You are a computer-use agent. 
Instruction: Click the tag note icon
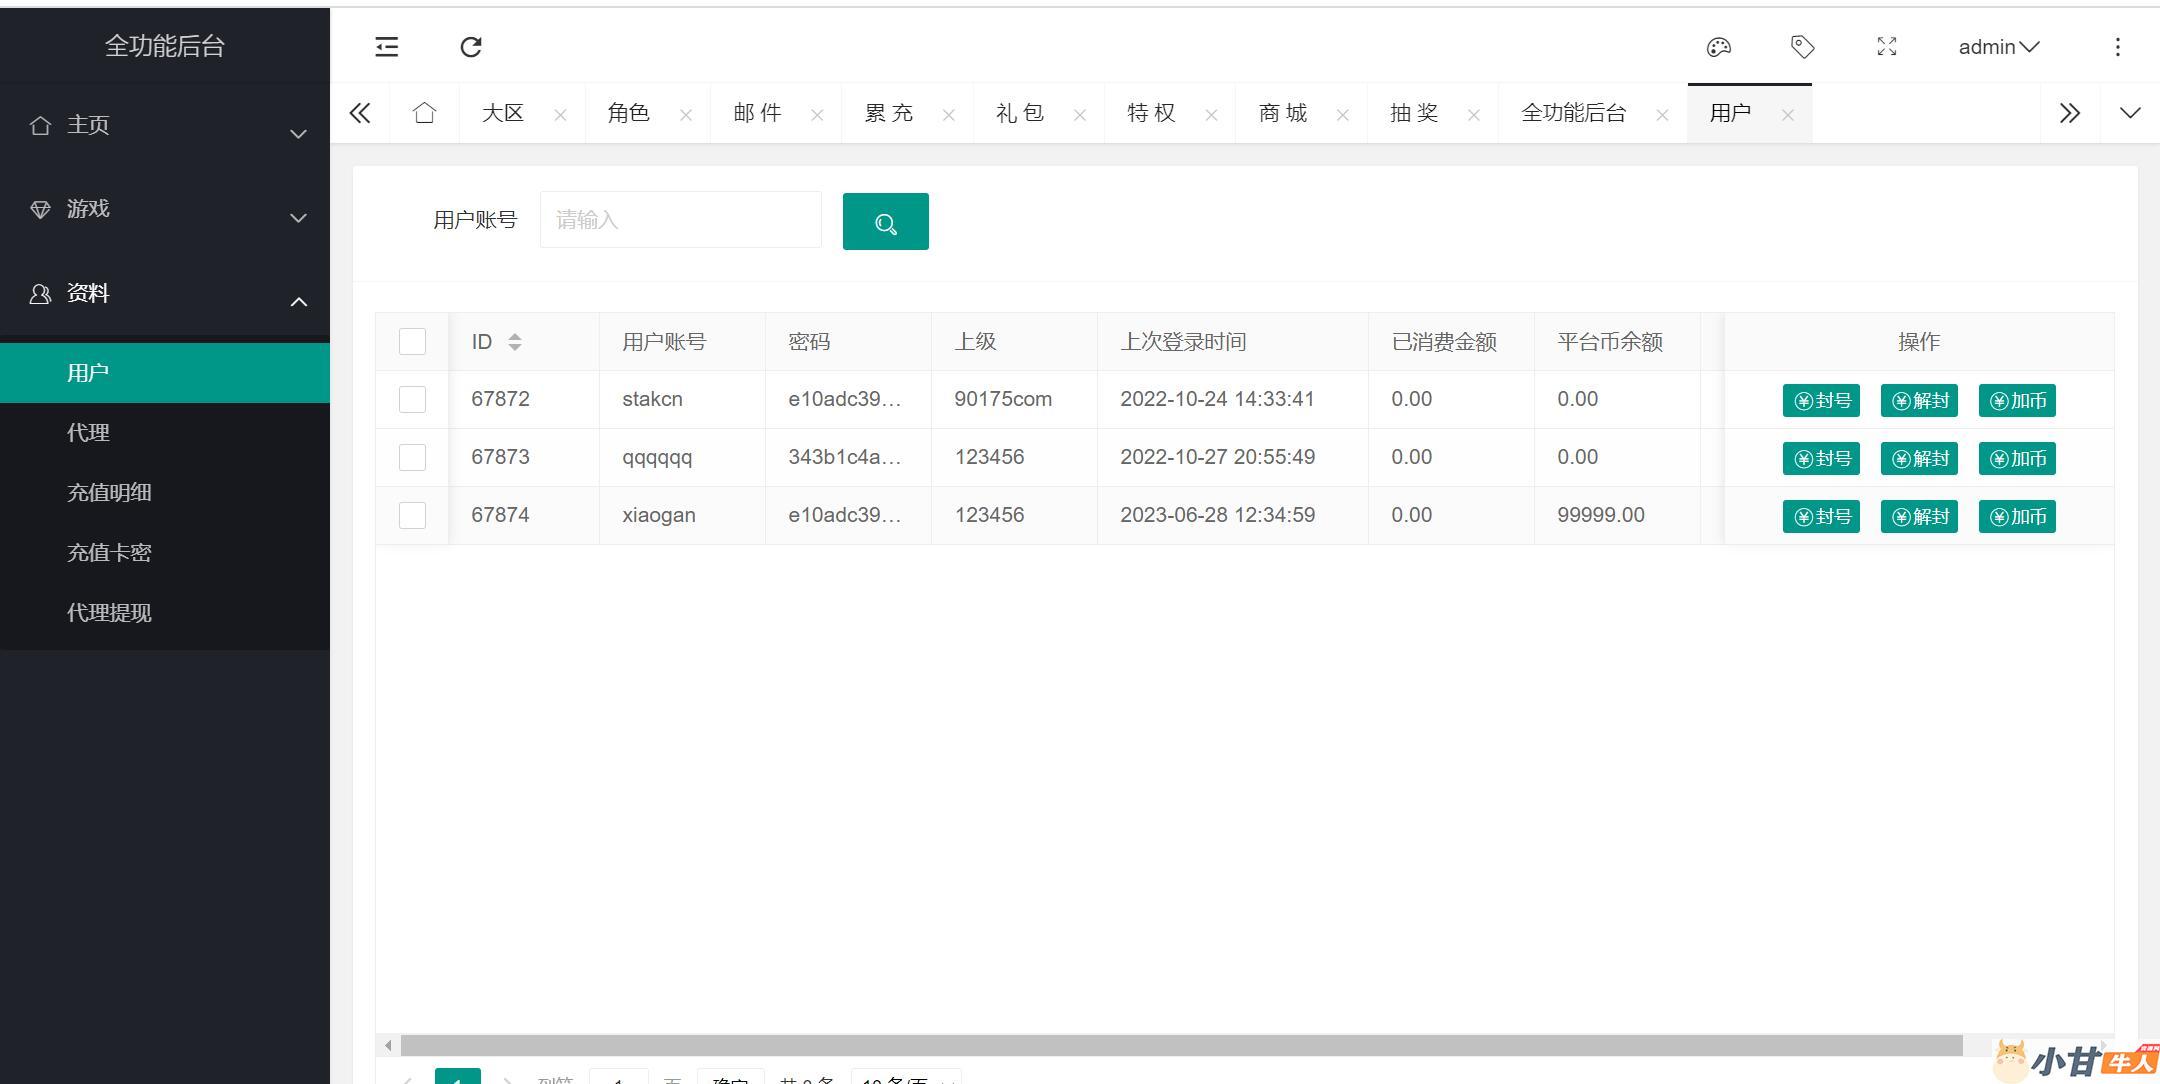[x=1802, y=47]
